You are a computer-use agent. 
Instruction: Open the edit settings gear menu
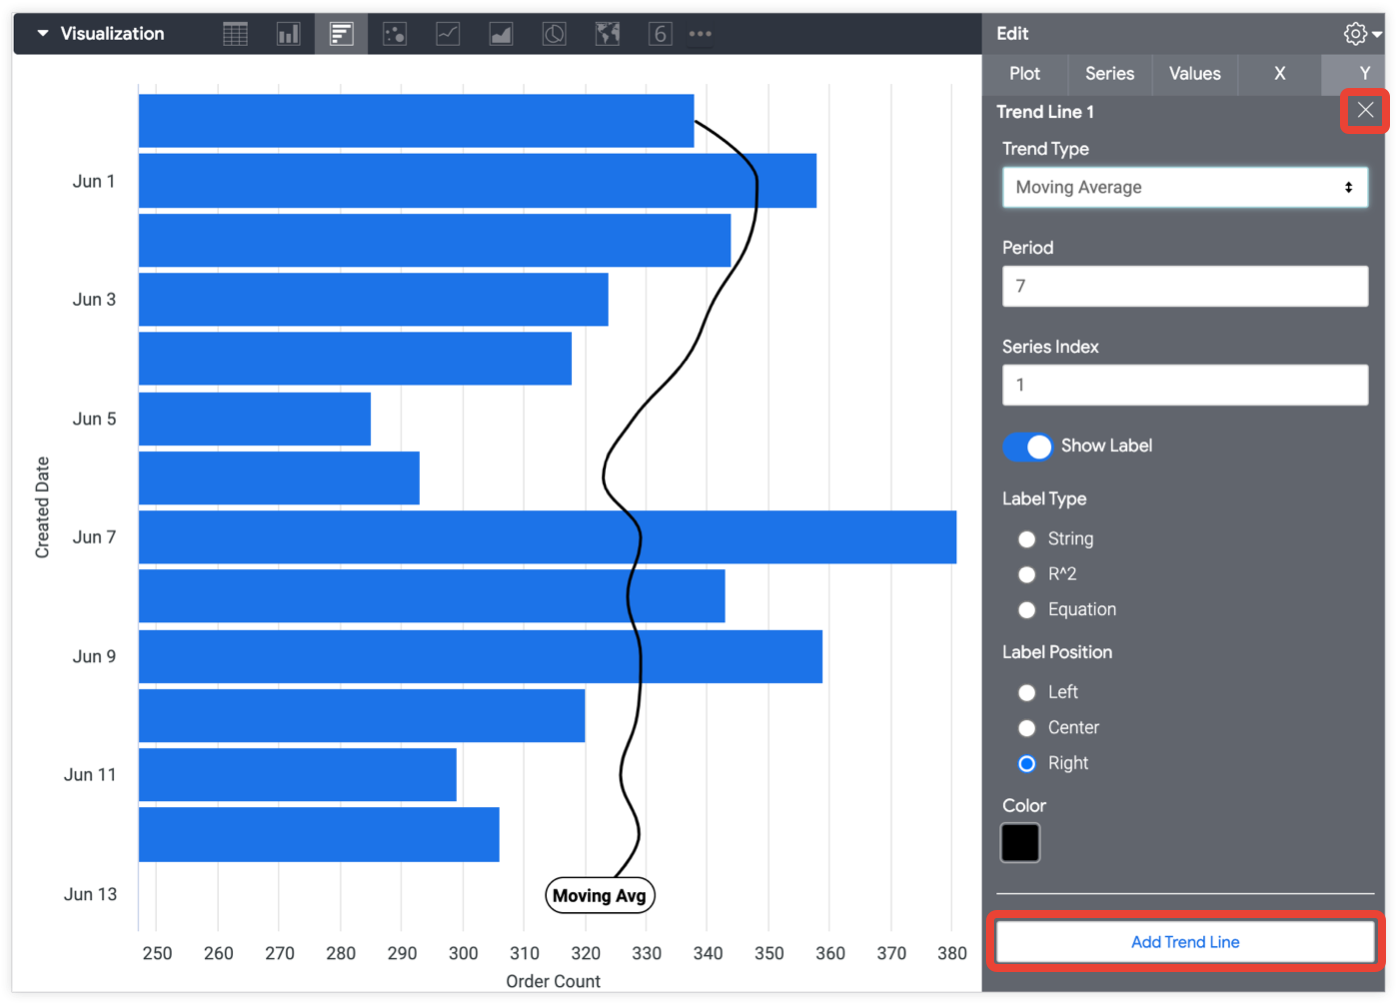point(1357,33)
